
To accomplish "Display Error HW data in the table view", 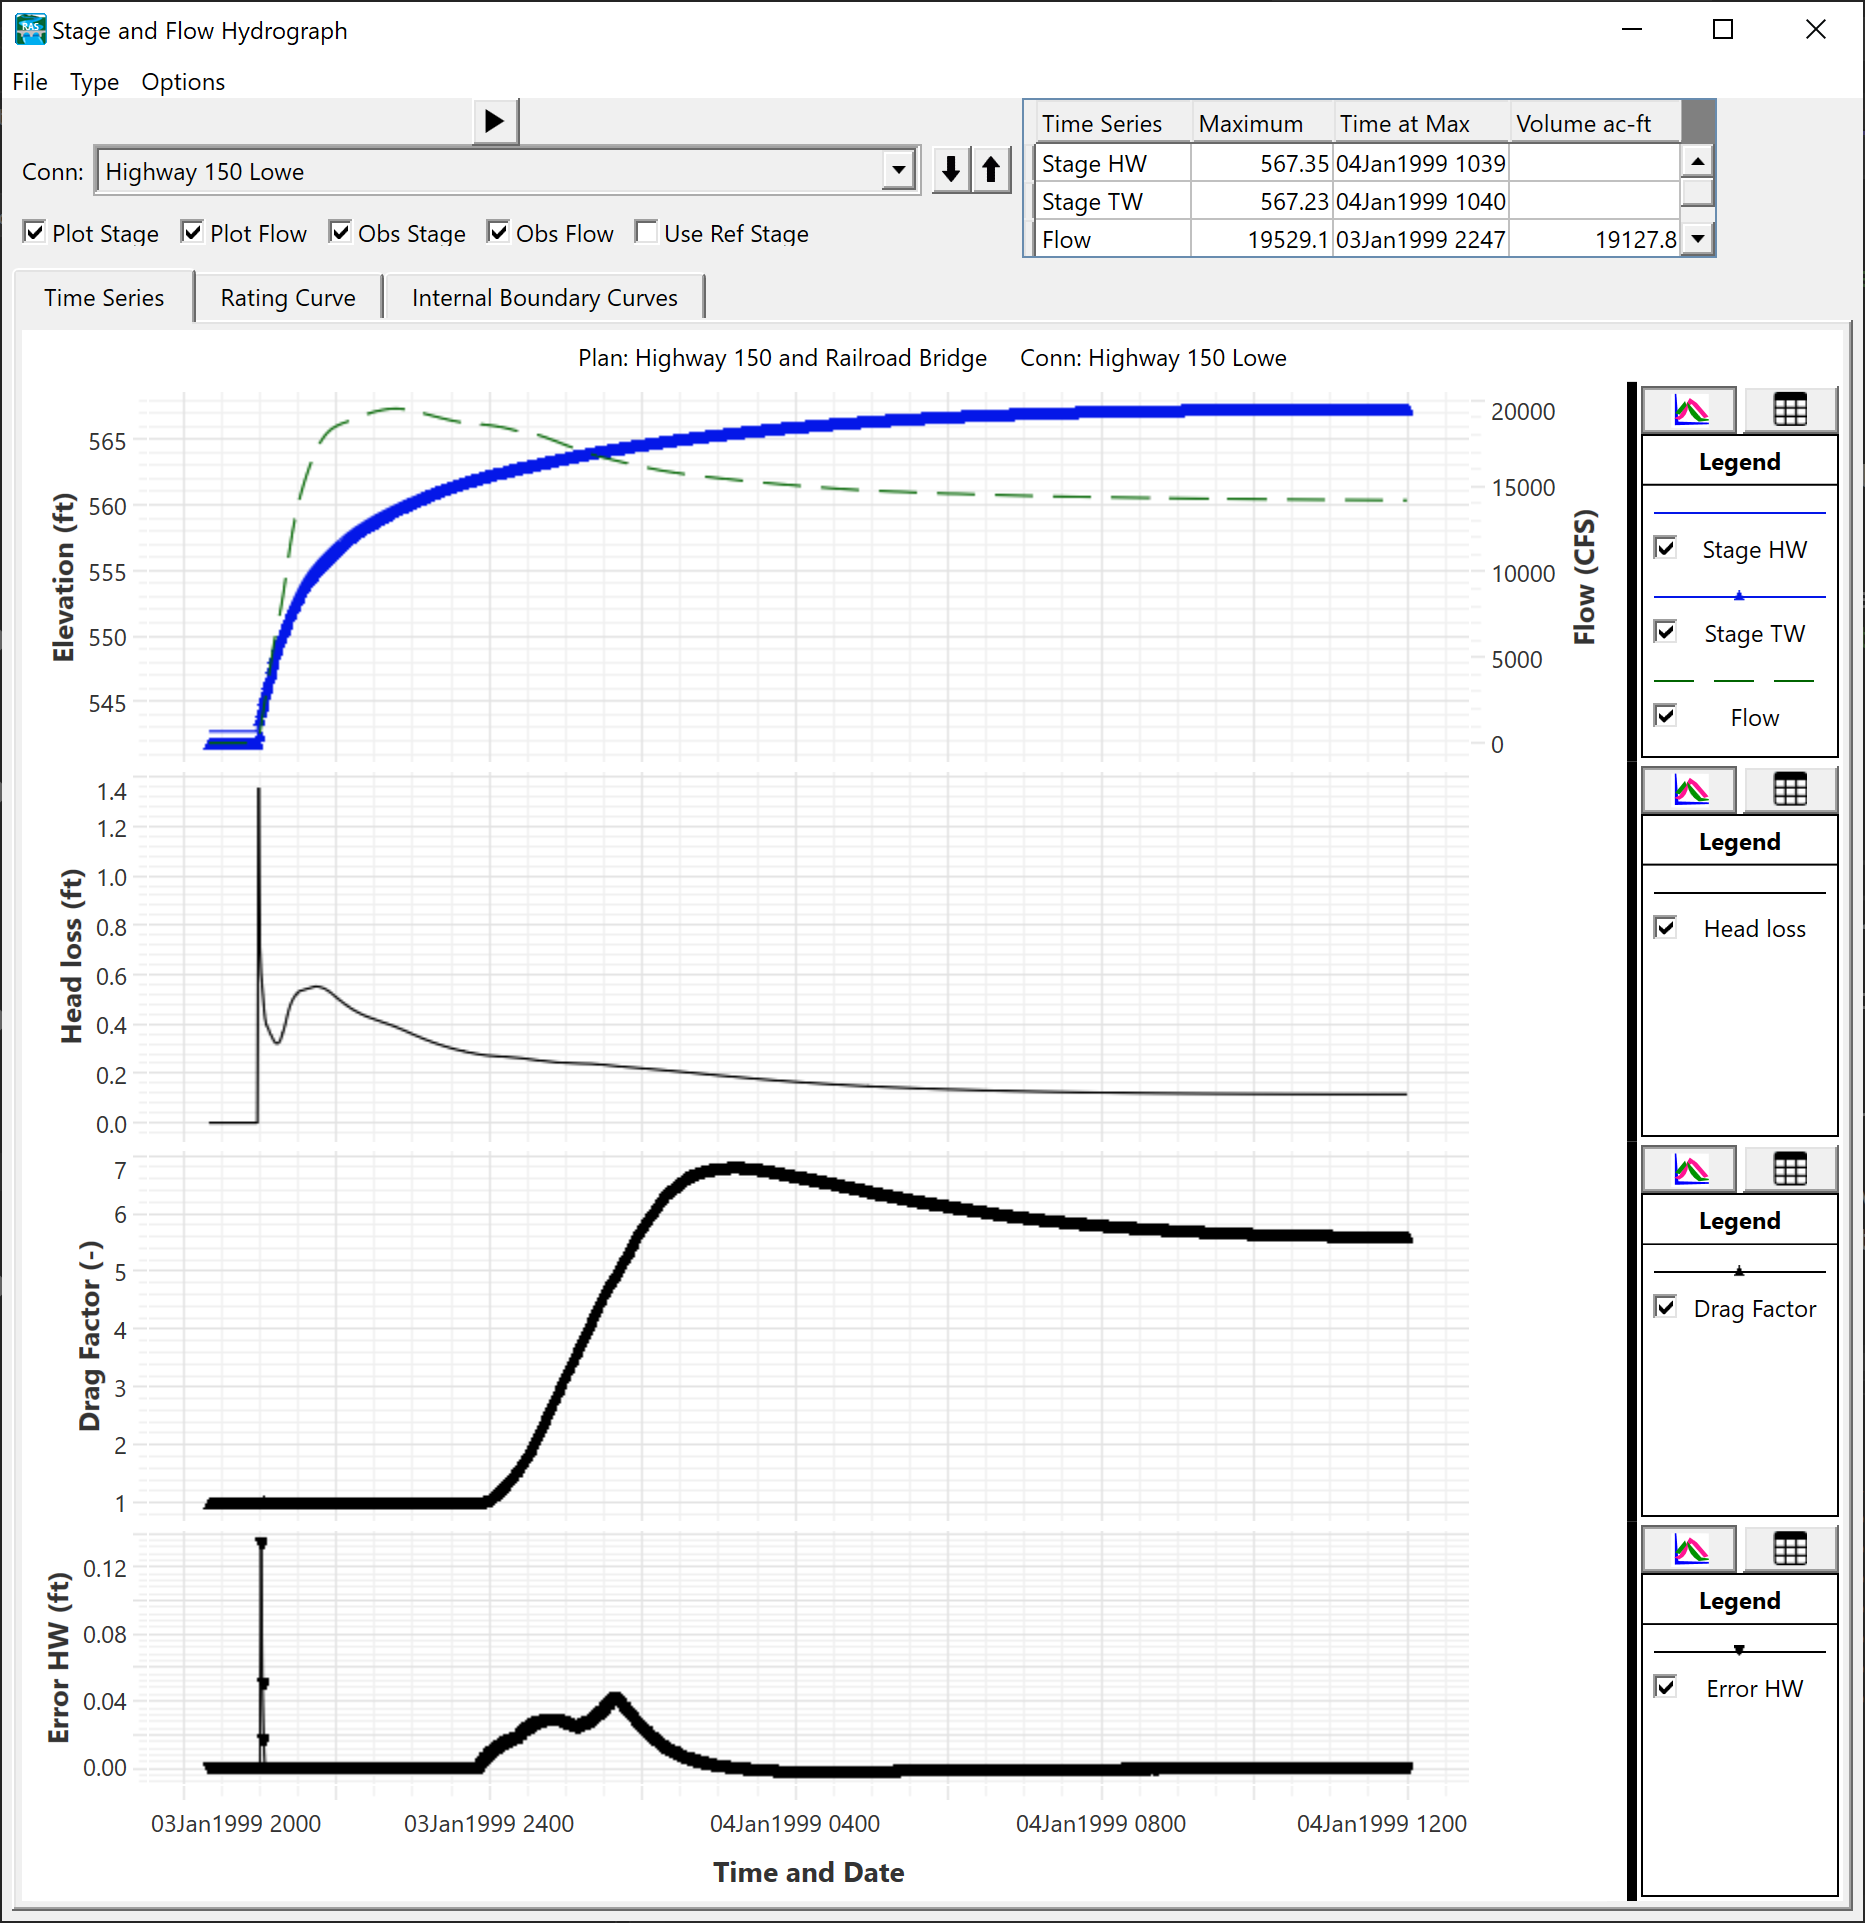I will pos(1790,1549).
